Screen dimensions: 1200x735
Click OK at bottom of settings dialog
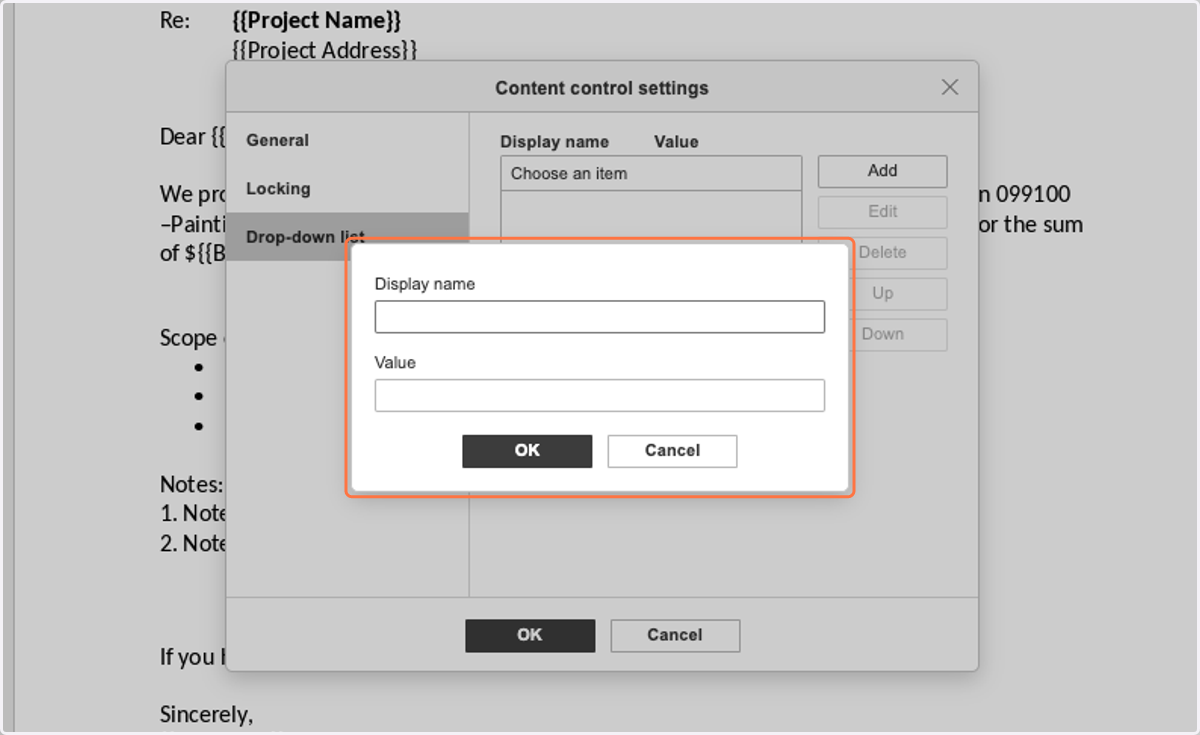[530, 635]
